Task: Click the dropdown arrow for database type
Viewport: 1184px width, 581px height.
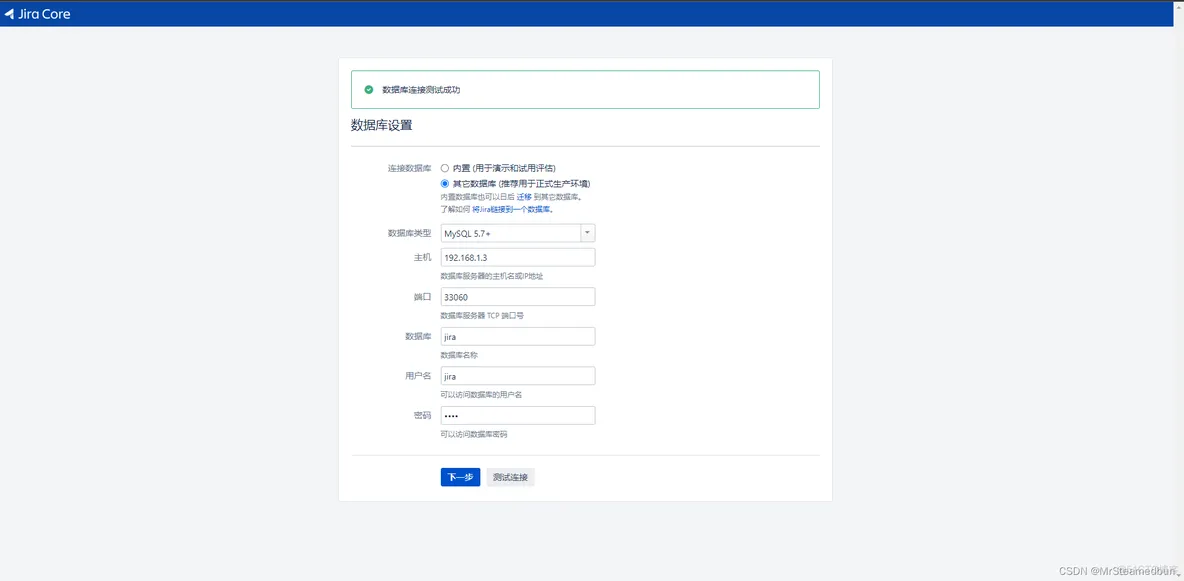Action: [587, 233]
